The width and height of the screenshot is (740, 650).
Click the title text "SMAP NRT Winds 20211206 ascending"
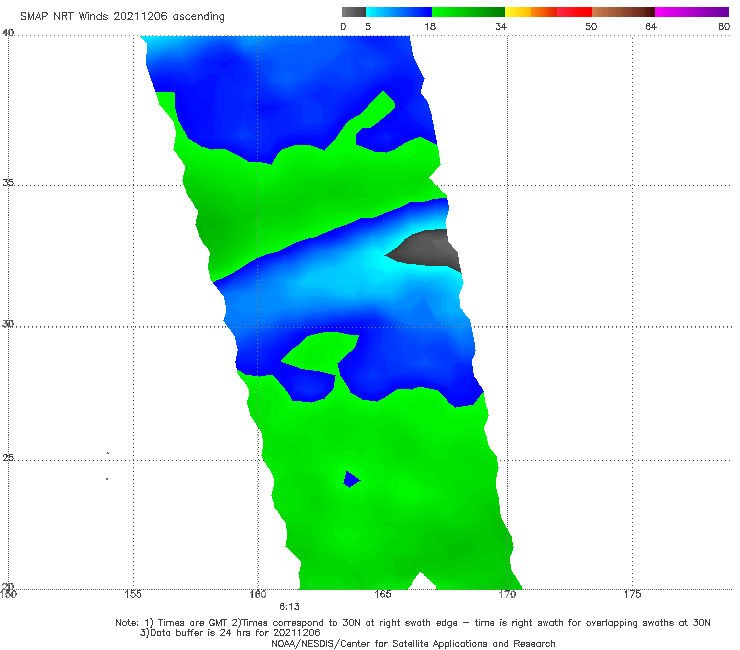pyautogui.click(x=122, y=16)
